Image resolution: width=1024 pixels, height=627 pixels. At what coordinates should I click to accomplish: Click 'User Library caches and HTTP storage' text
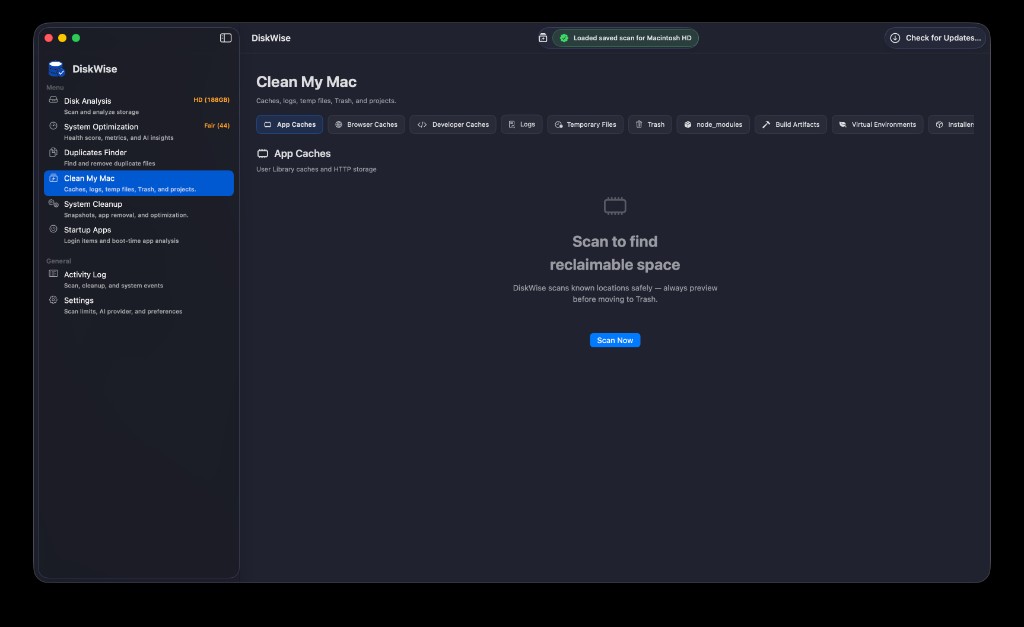click(316, 169)
